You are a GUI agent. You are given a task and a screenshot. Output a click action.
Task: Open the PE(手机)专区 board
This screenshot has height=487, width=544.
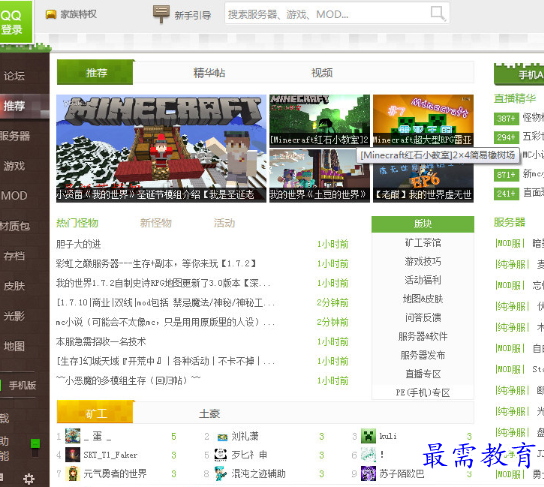click(x=423, y=392)
